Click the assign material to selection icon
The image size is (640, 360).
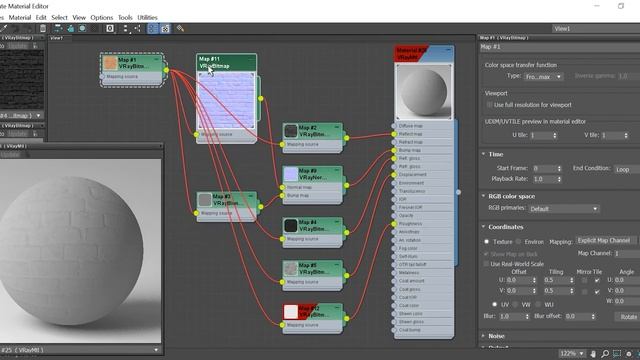click(x=70, y=28)
